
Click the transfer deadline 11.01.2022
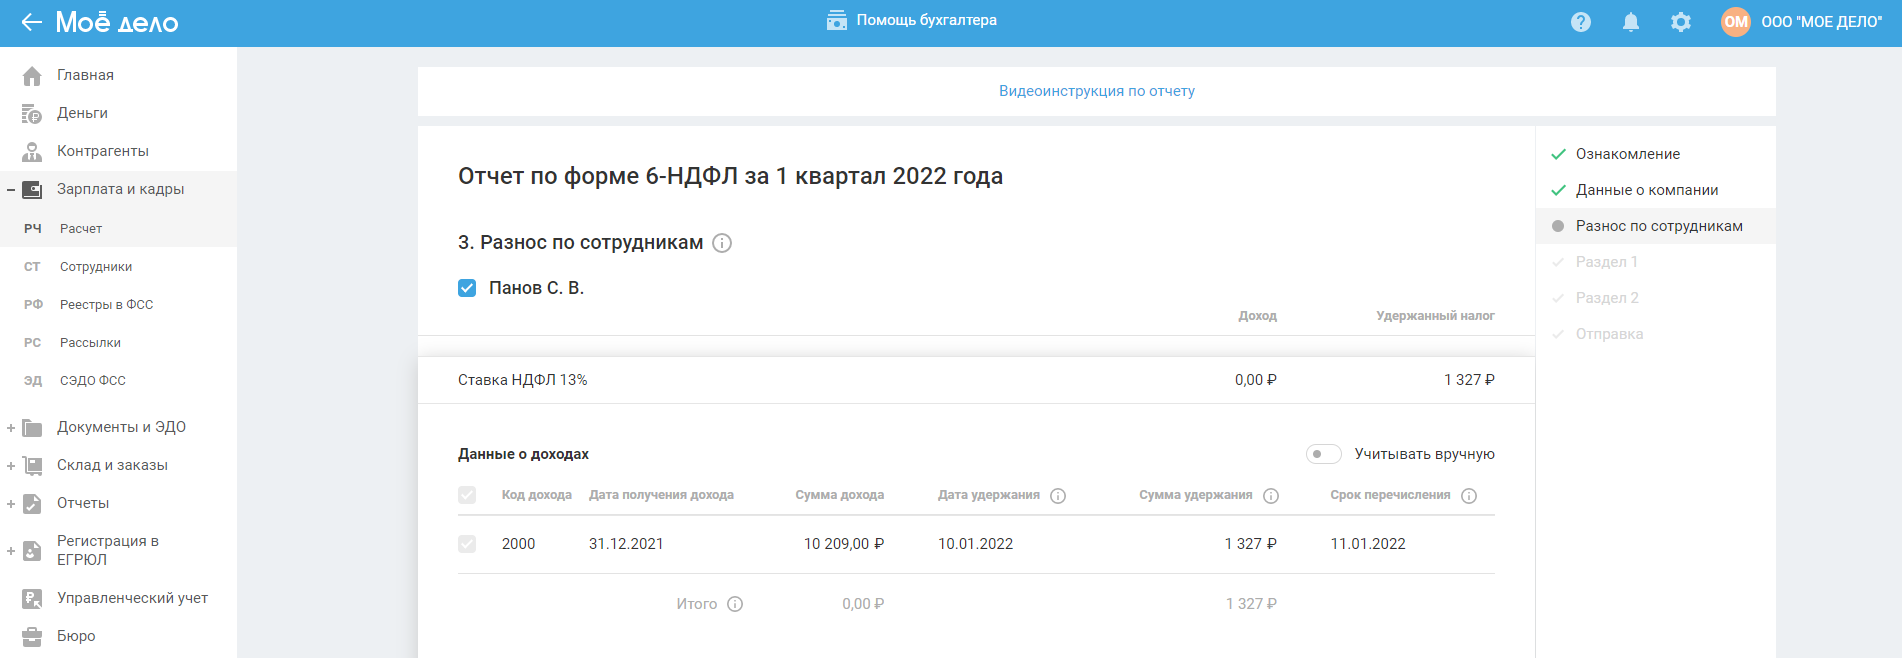(1368, 544)
